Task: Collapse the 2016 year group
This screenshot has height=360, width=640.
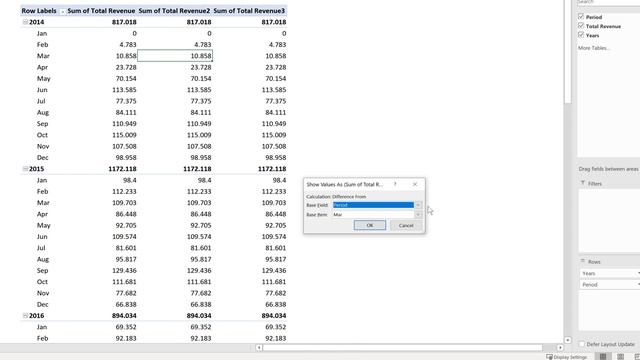Action: (x=25, y=316)
